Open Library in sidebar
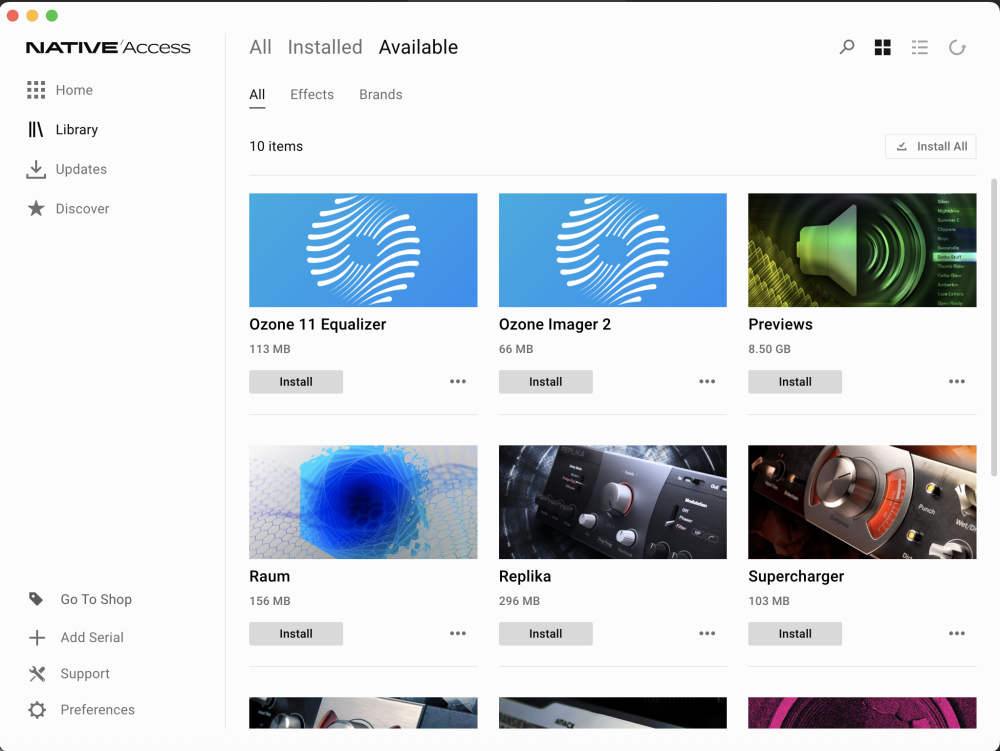The image size is (1000, 751). point(77,129)
